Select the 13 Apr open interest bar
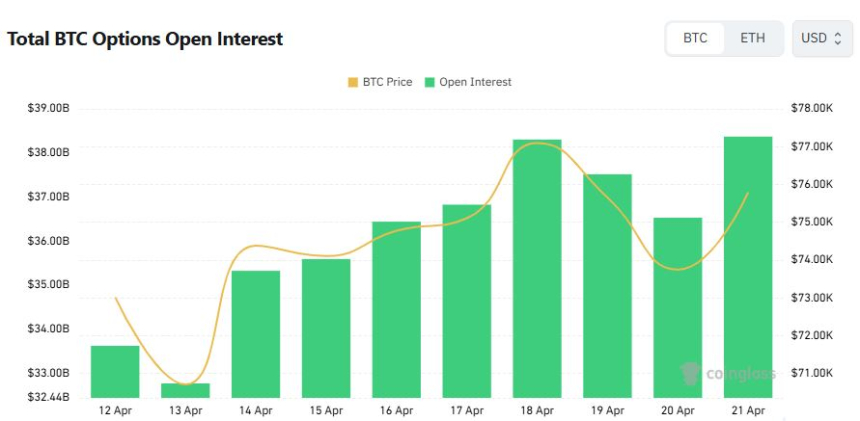860x421 pixels. click(186, 390)
